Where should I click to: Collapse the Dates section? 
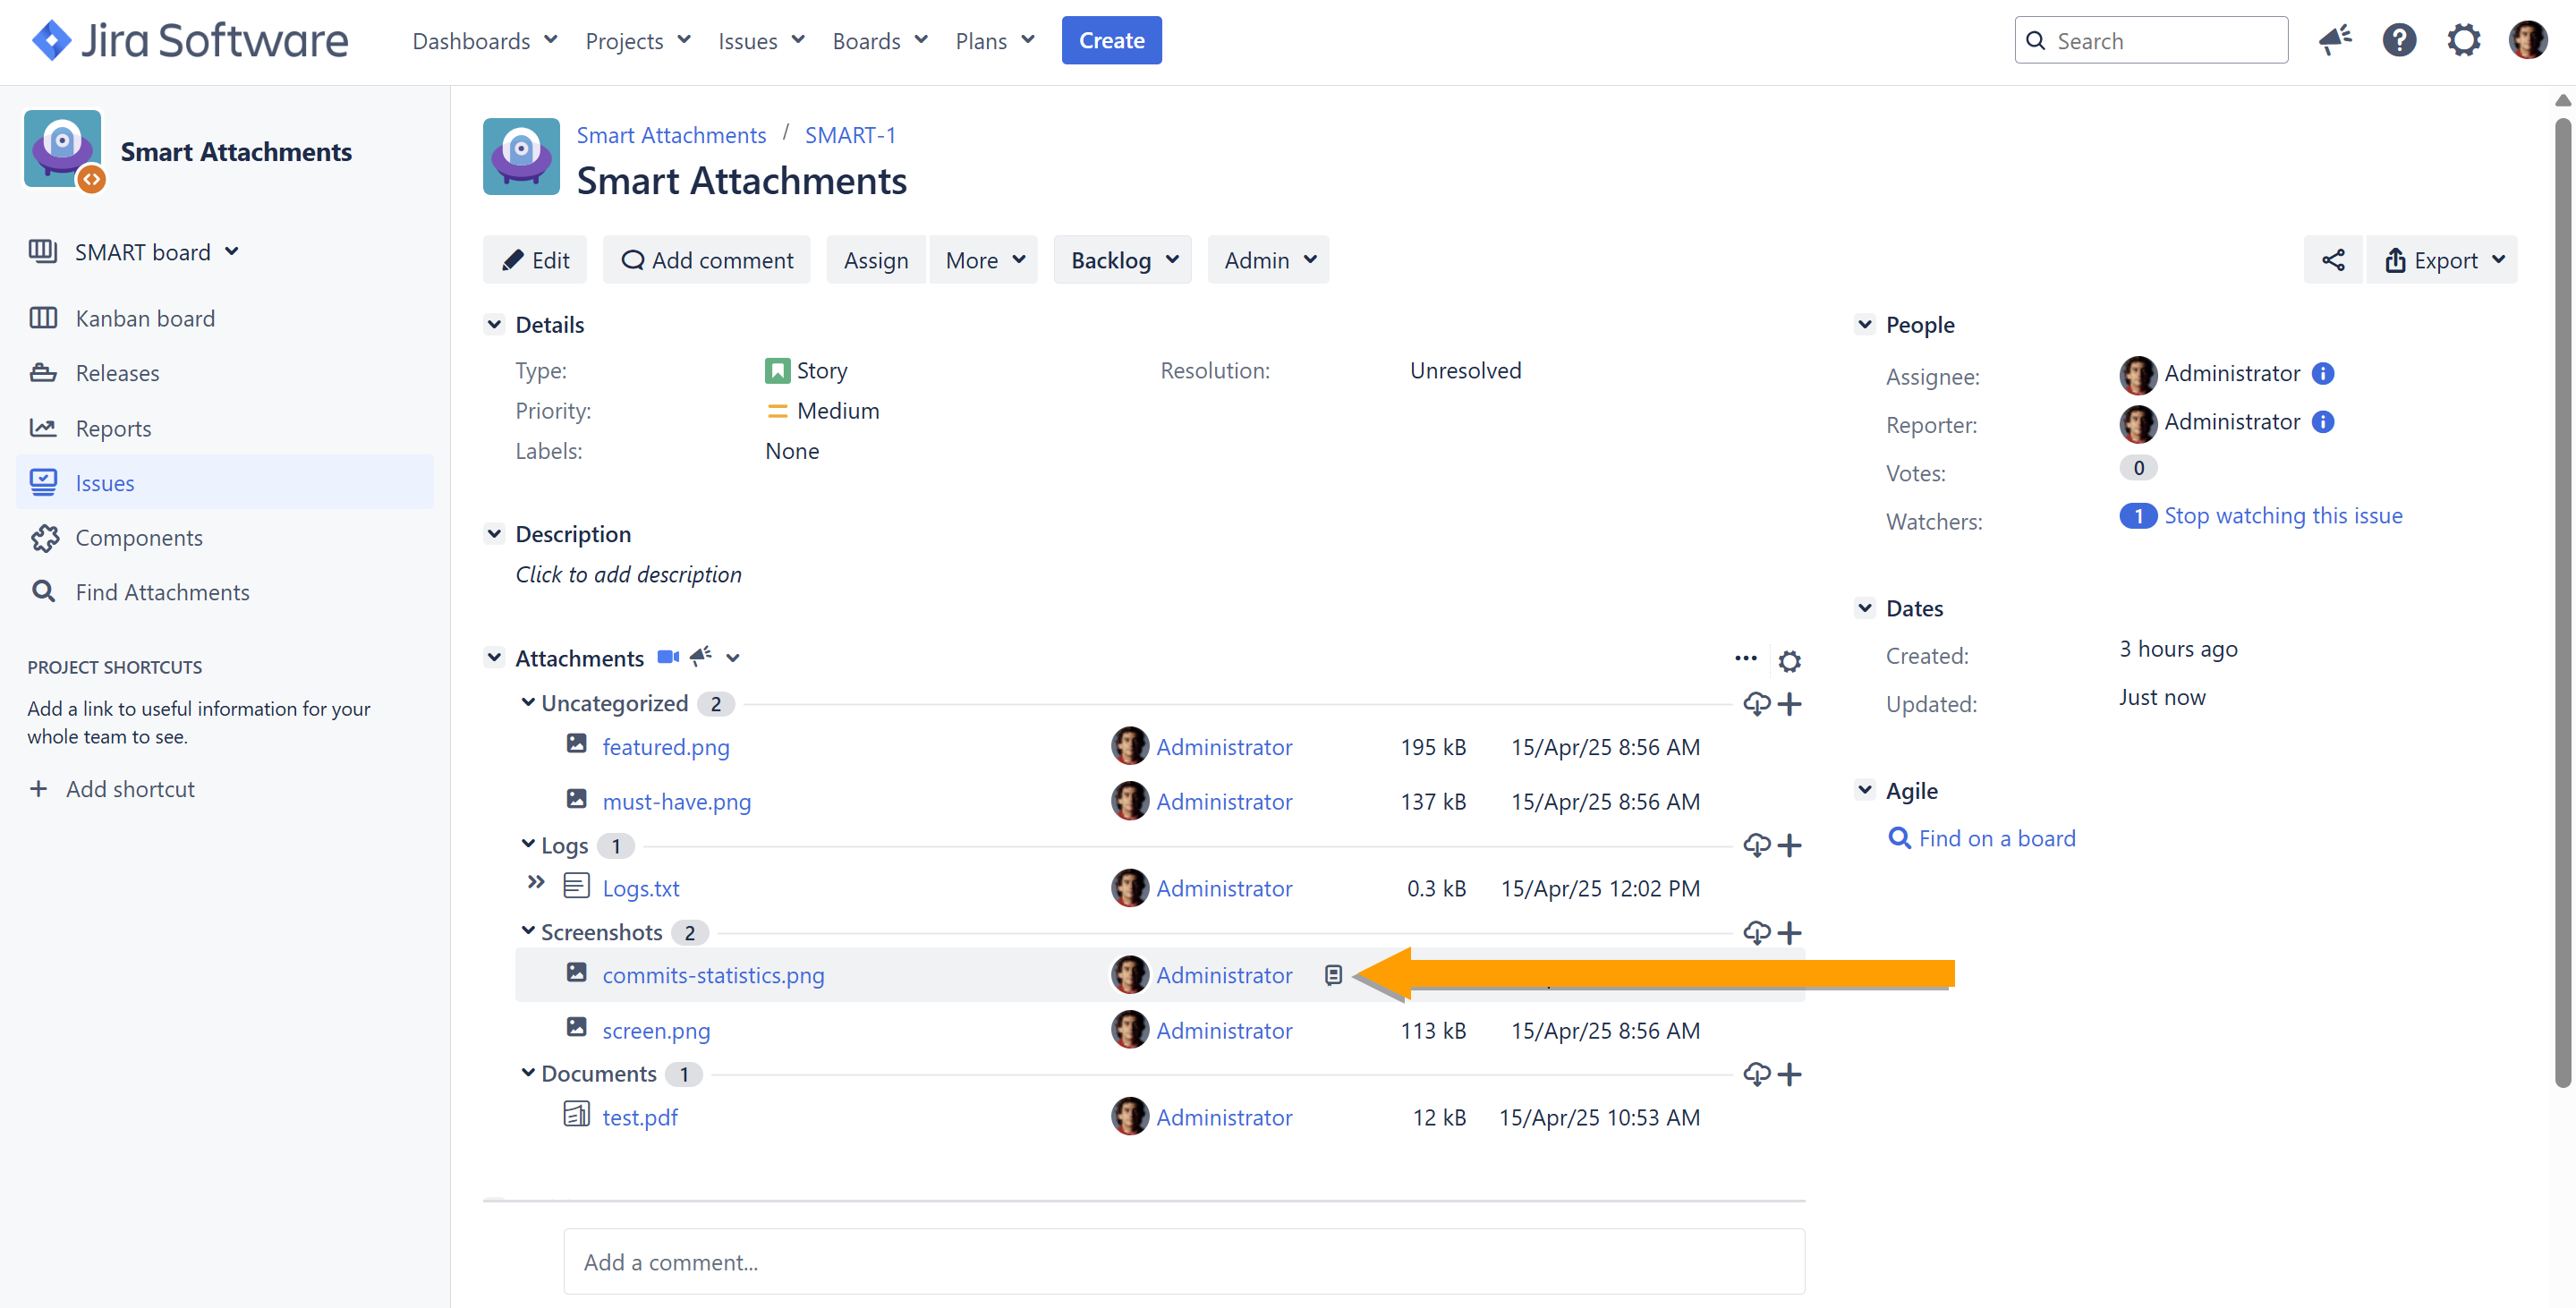click(1864, 607)
